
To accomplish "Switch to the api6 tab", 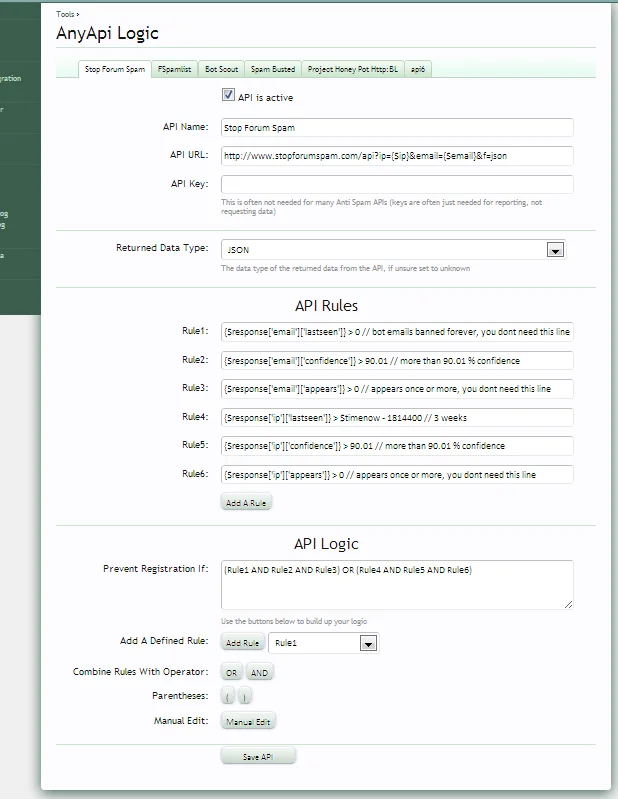I will pos(418,69).
